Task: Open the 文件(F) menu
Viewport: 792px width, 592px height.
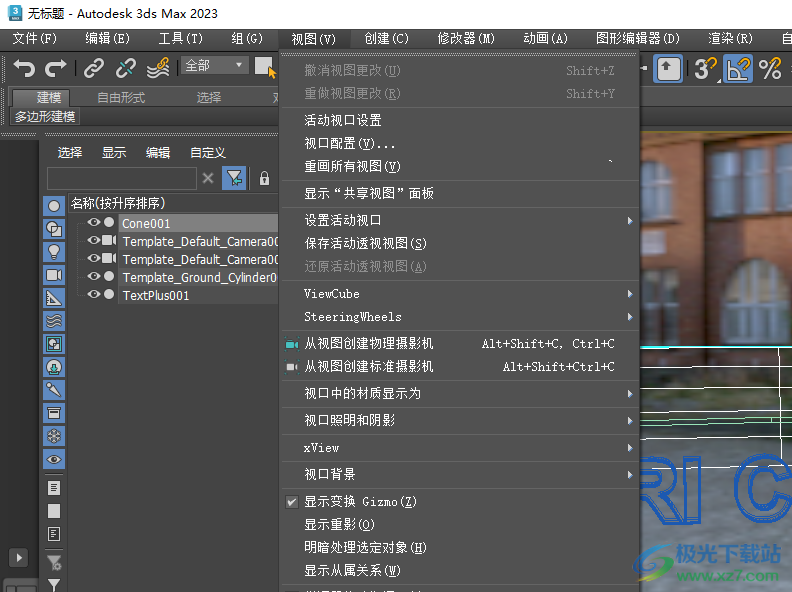Action: click(x=34, y=38)
